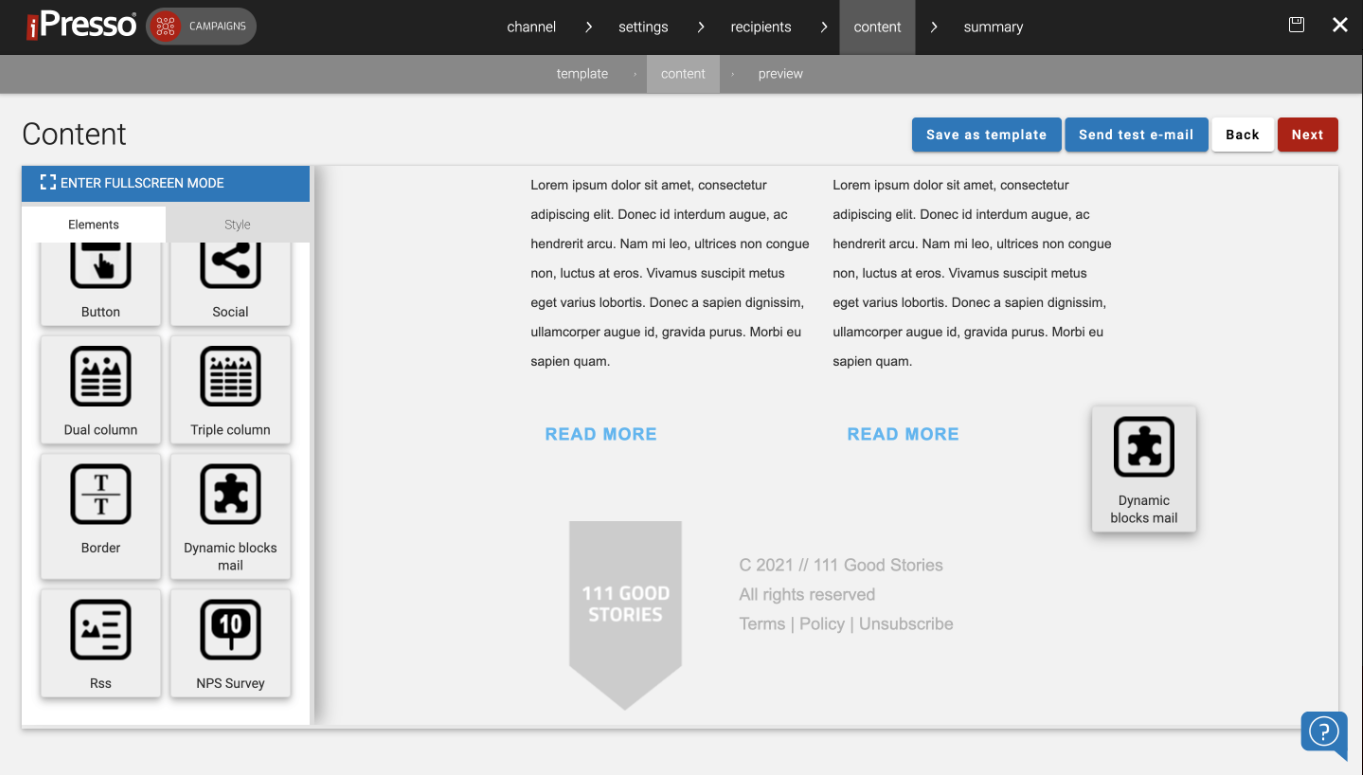Image resolution: width=1363 pixels, height=775 pixels.
Task: Click the fullscreen brackets icon
Action: [x=48, y=182]
